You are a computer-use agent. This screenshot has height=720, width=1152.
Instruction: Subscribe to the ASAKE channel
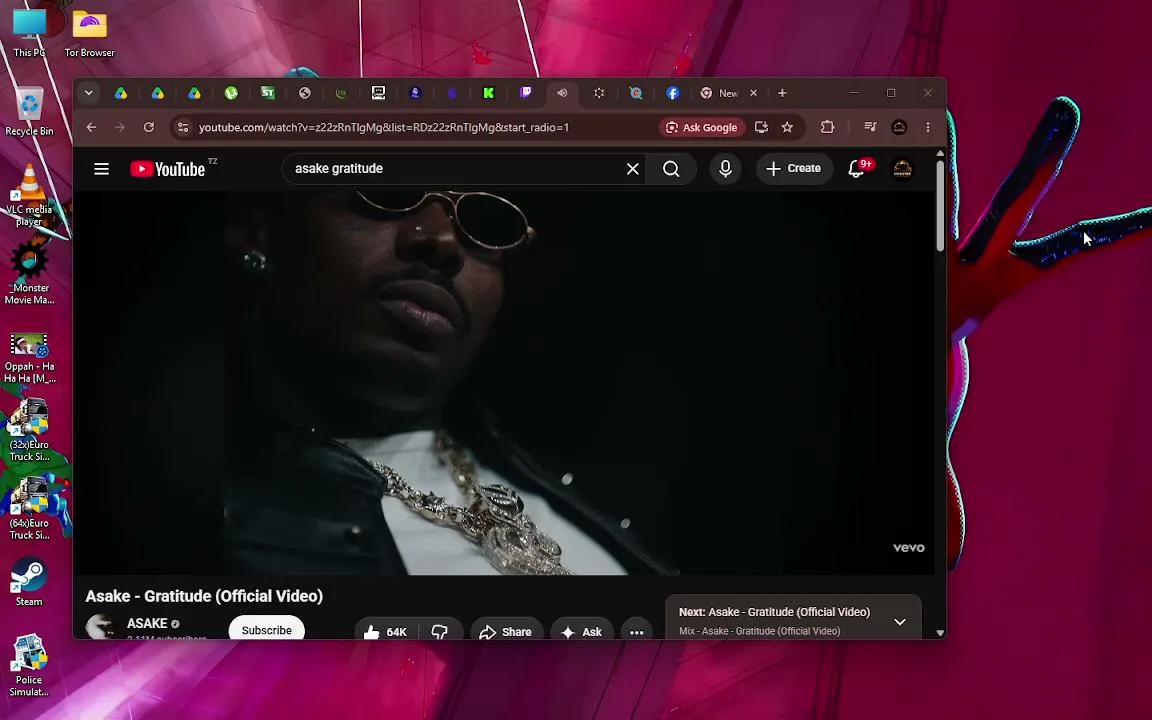pos(267,630)
